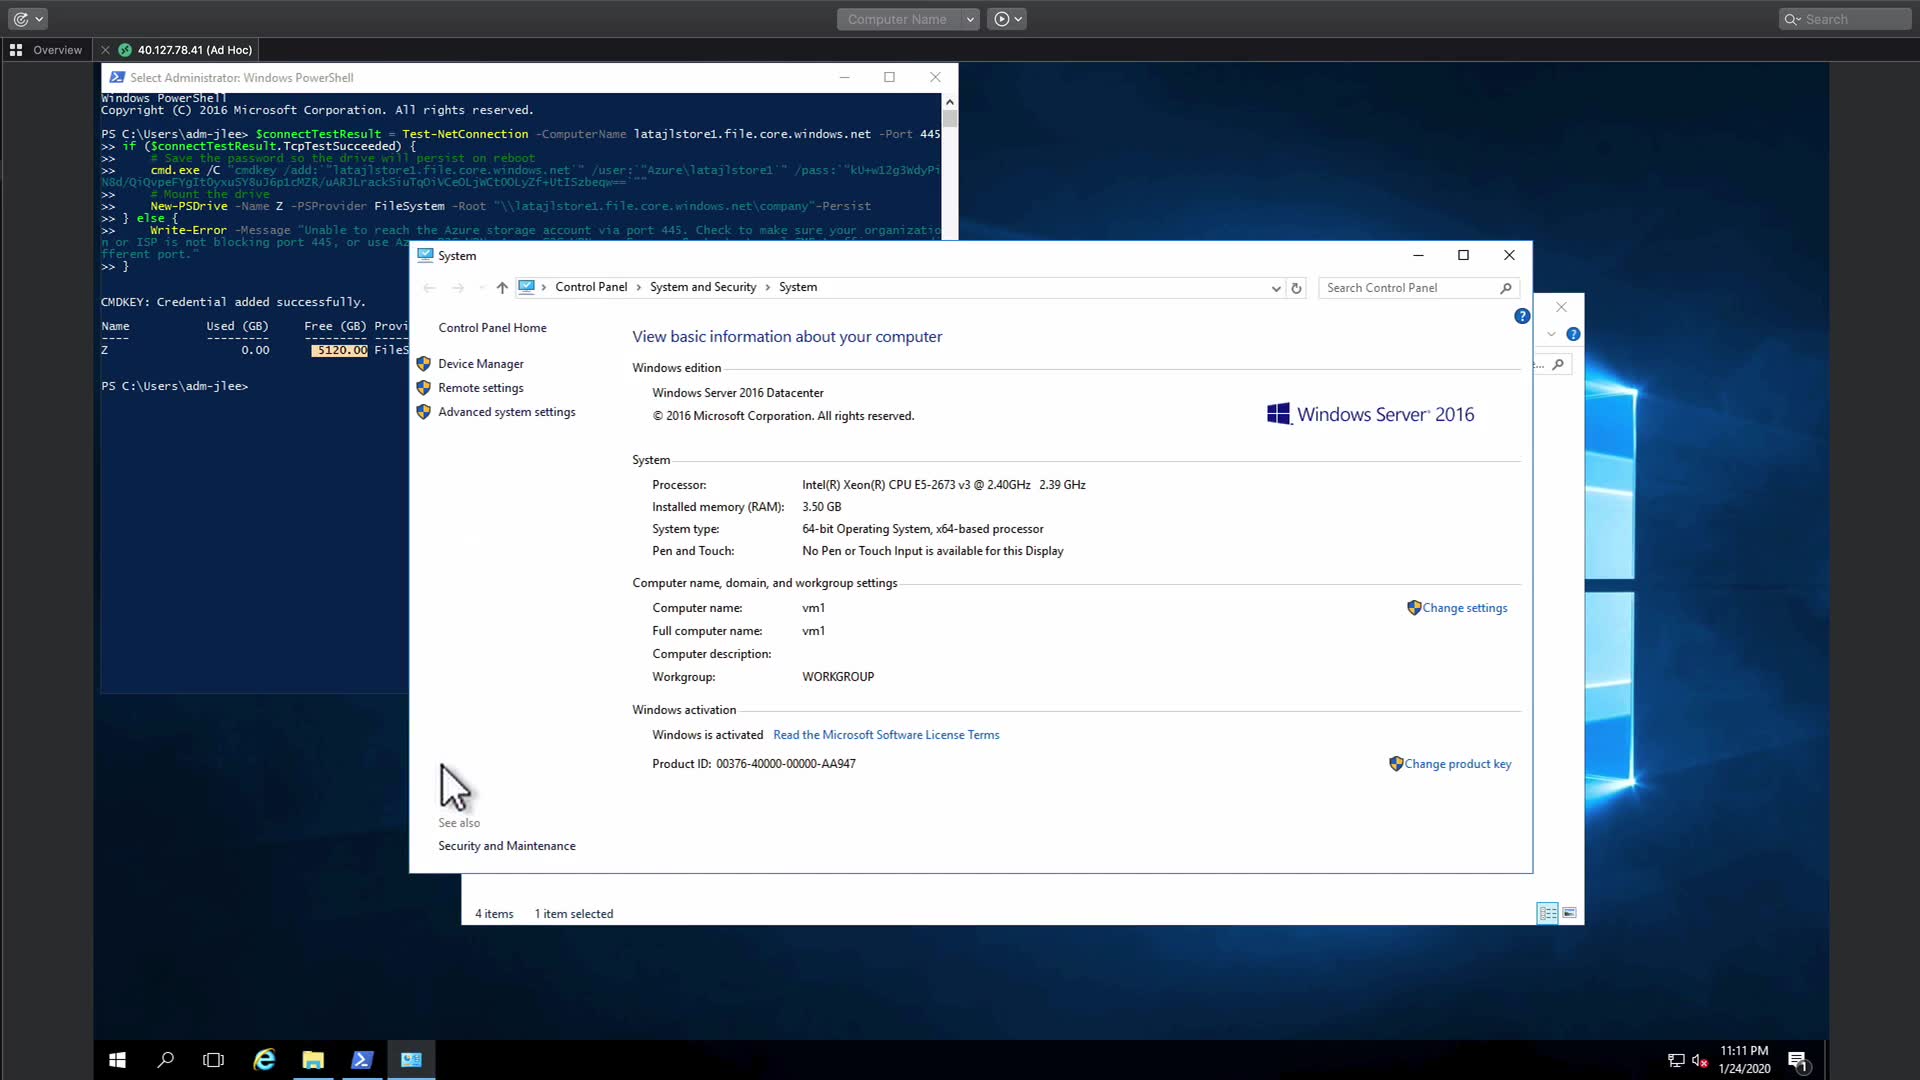Refresh the Control Panel address bar
Screen dimensions: 1920x1080
[x=1296, y=288]
